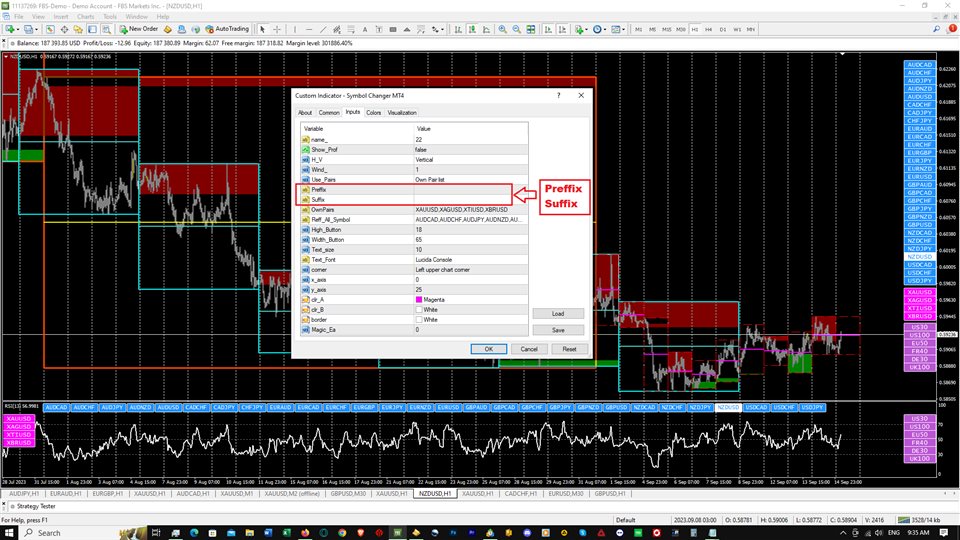Draw a vertical line tool
The image size is (960, 540).
(294, 29)
